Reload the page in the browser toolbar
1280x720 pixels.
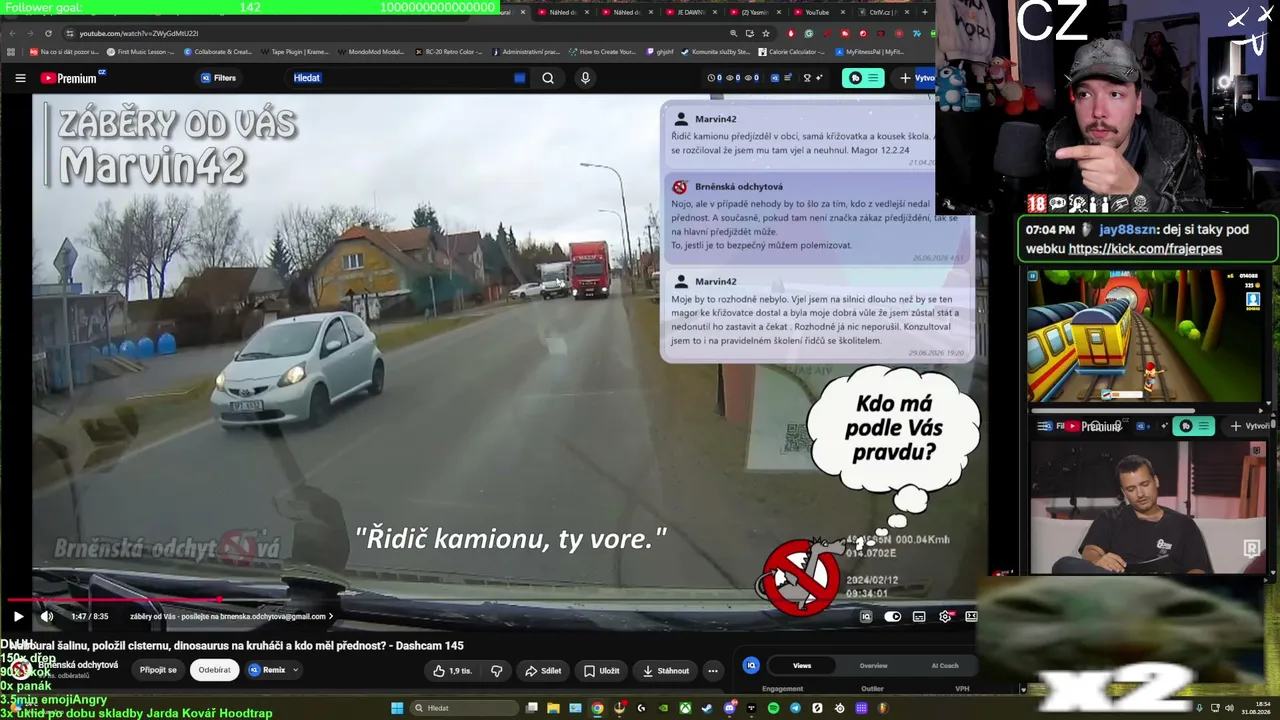(x=48, y=33)
